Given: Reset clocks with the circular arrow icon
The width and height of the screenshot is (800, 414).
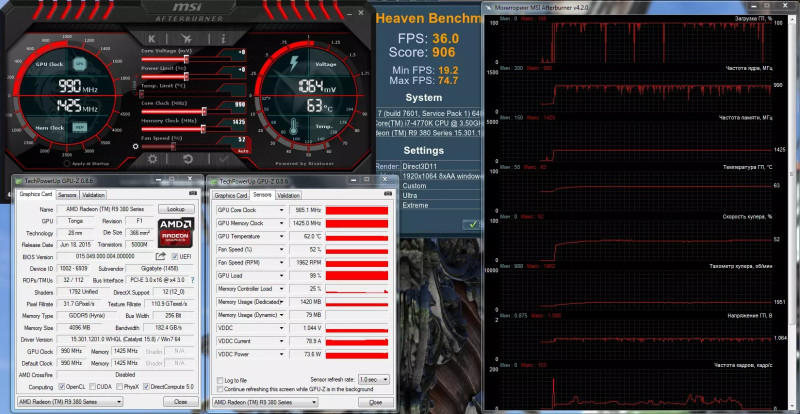Looking at the screenshot, I should (188, 159).
